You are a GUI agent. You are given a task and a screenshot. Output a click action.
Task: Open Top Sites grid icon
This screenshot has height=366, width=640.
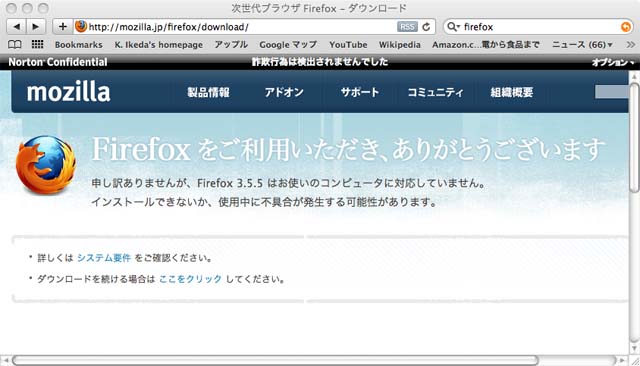[x=38, y=44]
